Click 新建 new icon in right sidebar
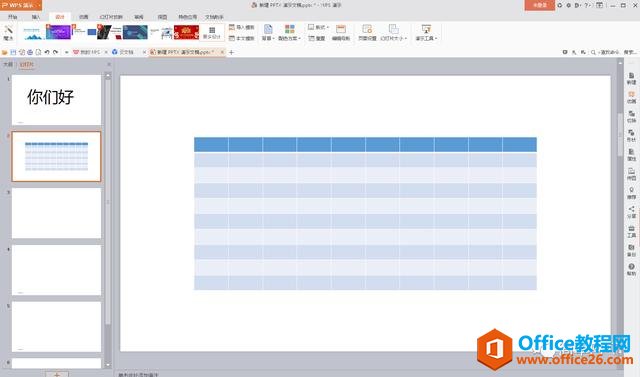Screen dimensions: 640x377 631,78
